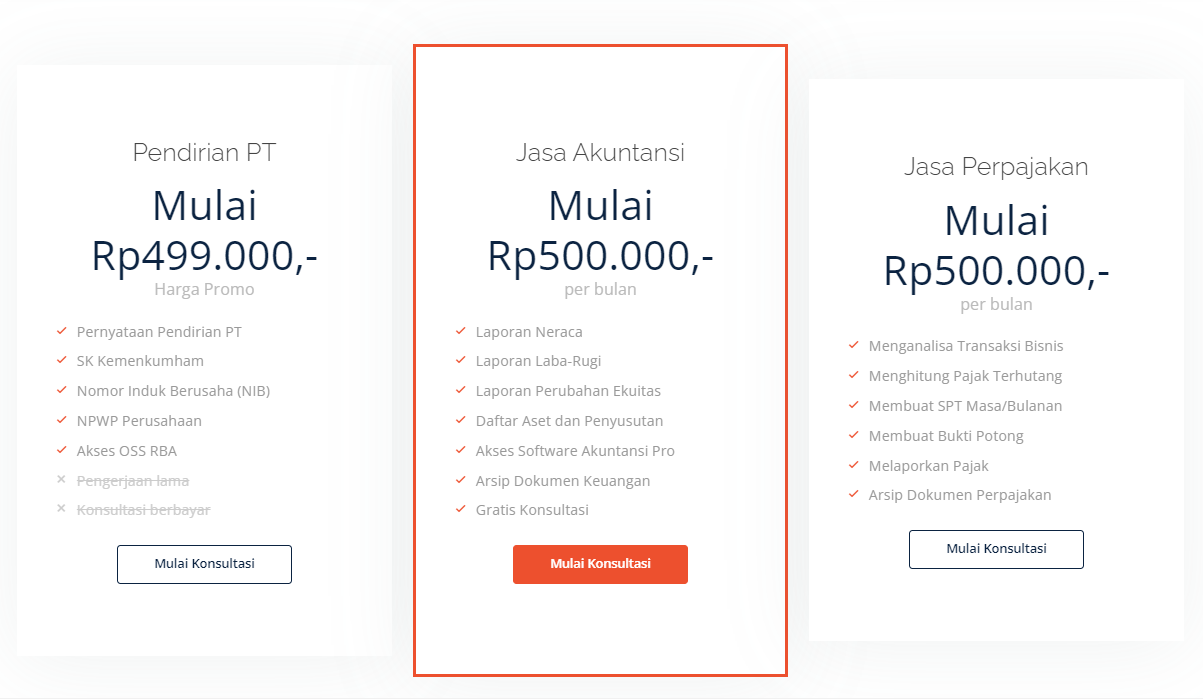1203x699 pixels.
Task: Select the Jasa Perpajakan card title
Action: (996, 167)
